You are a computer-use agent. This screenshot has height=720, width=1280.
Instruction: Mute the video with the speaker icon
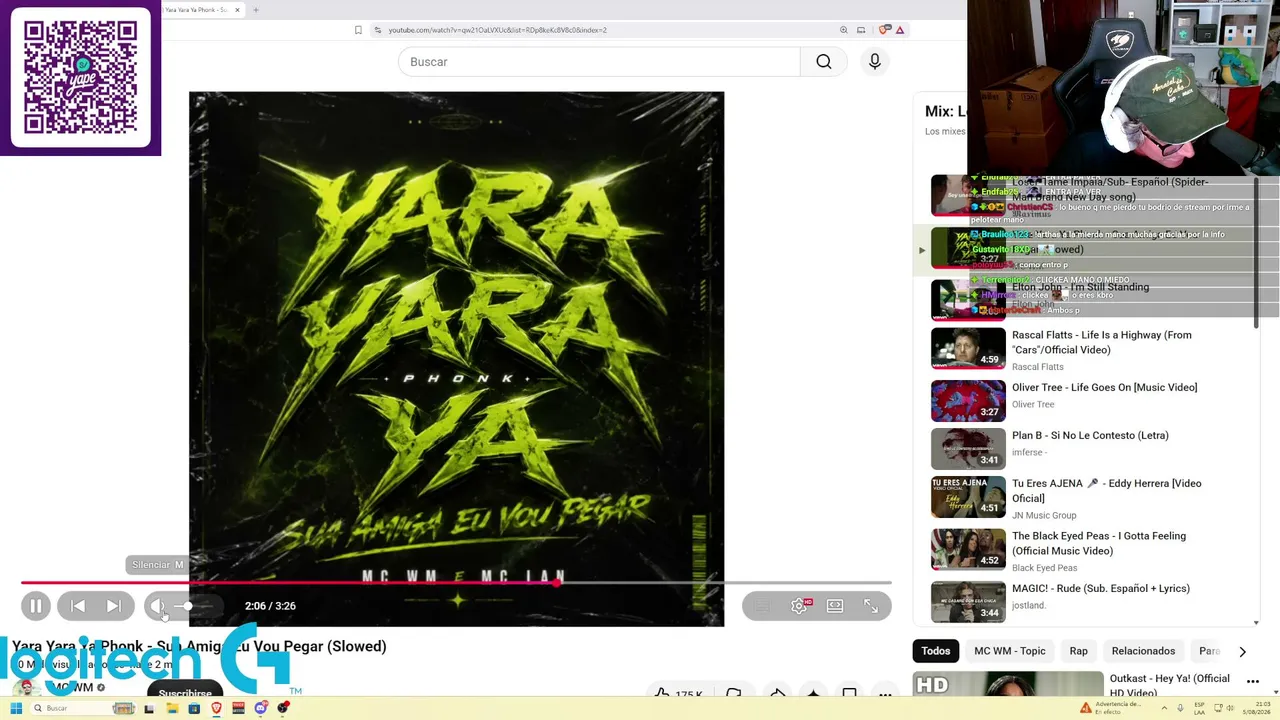tap(157, 605)
